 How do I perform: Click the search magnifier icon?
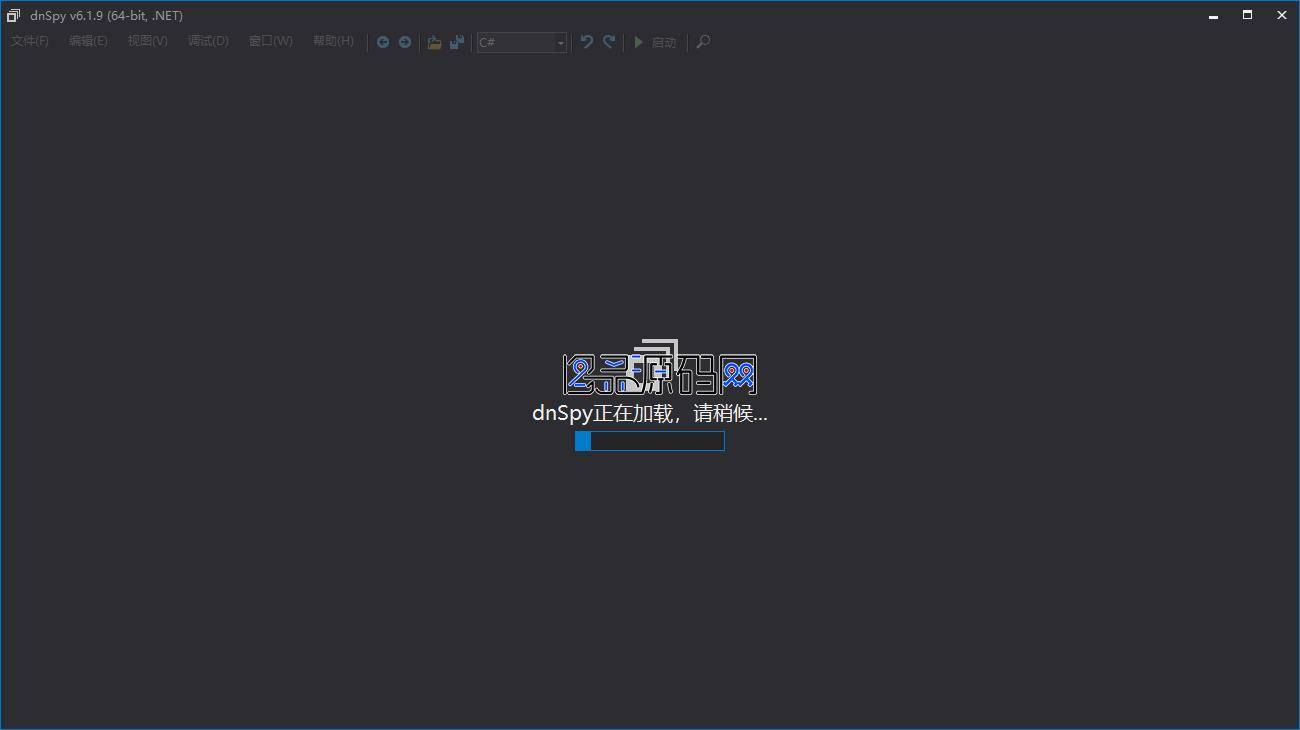[x=703, y=42]
